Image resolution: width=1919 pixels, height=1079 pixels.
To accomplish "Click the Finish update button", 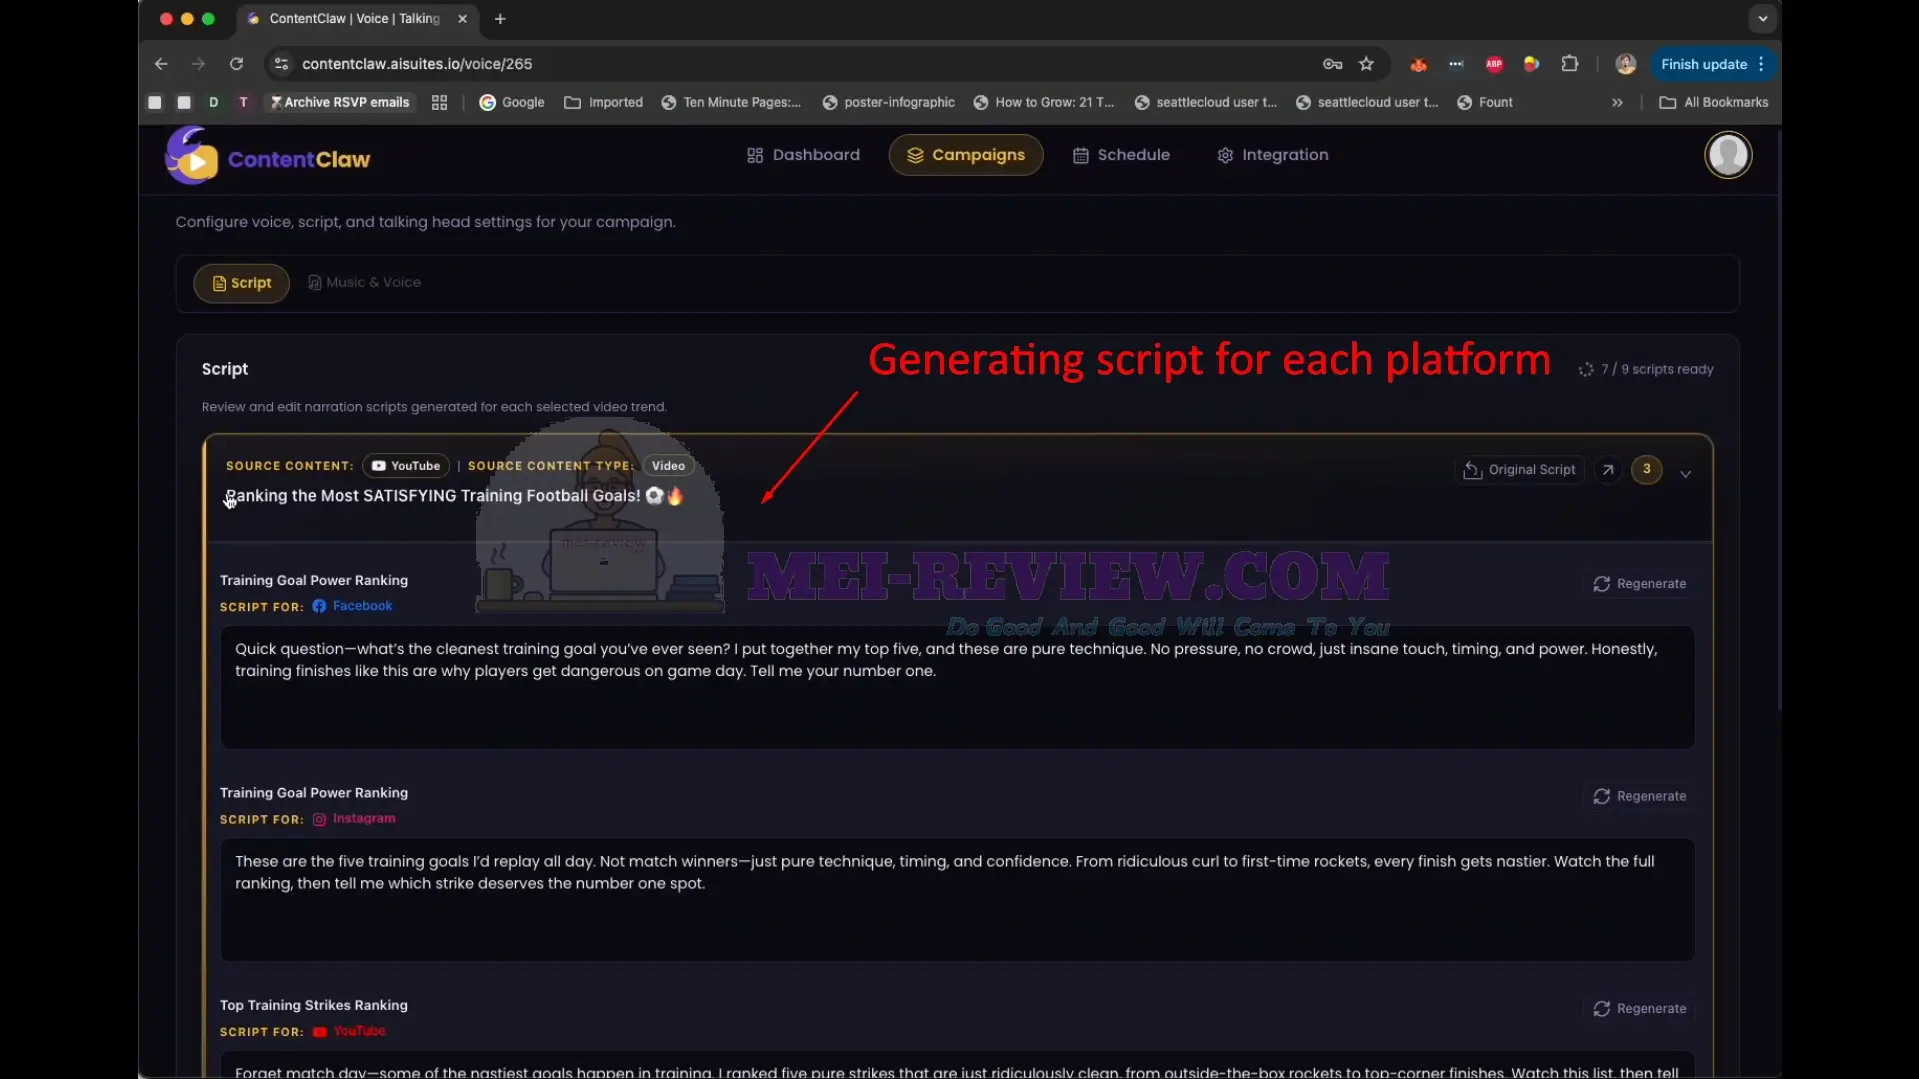I will tap(1713, 64).
